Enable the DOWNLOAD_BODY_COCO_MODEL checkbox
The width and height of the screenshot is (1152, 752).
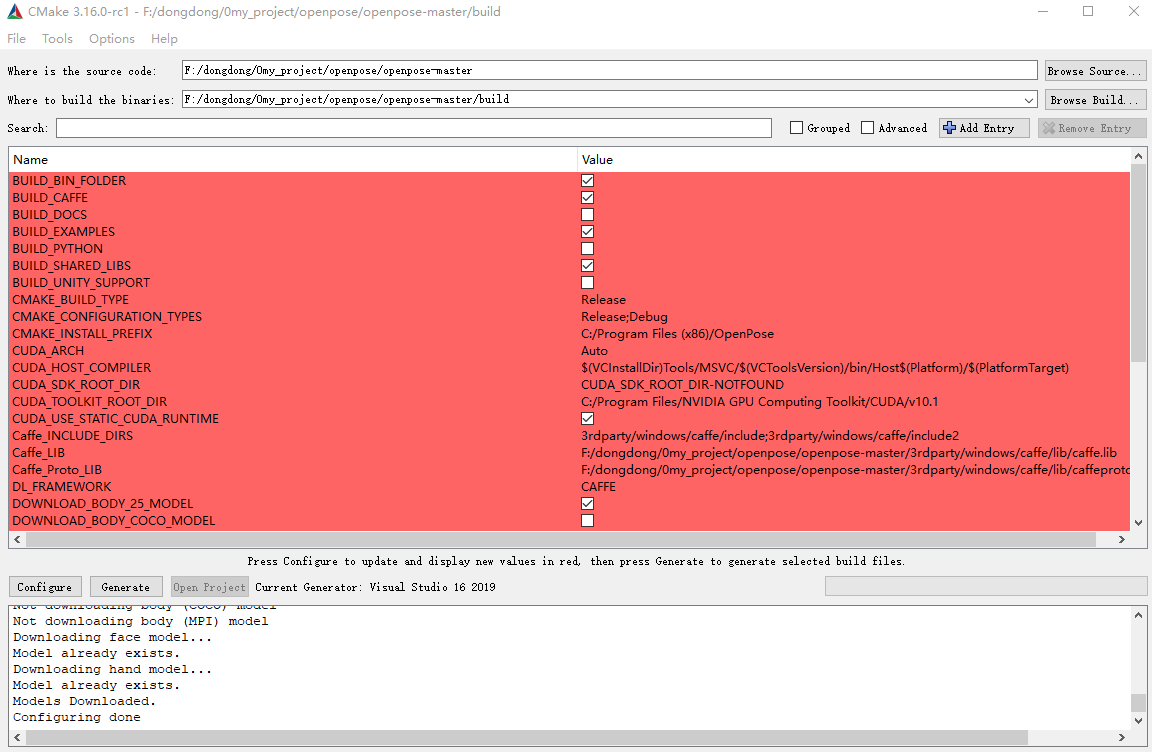(587, 521)
